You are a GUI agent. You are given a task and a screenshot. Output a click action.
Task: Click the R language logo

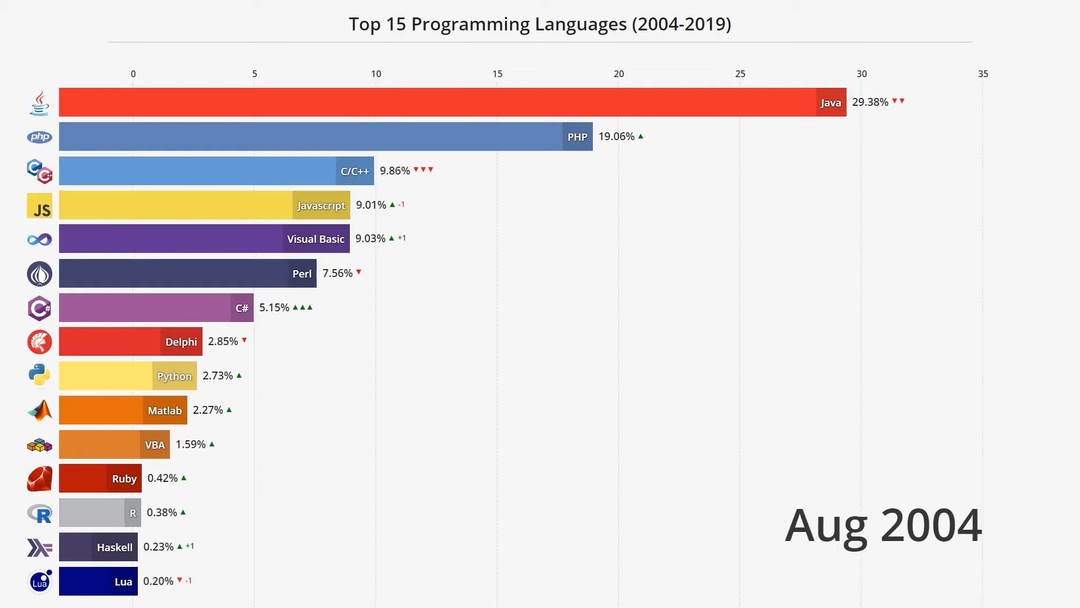[39, 513]
